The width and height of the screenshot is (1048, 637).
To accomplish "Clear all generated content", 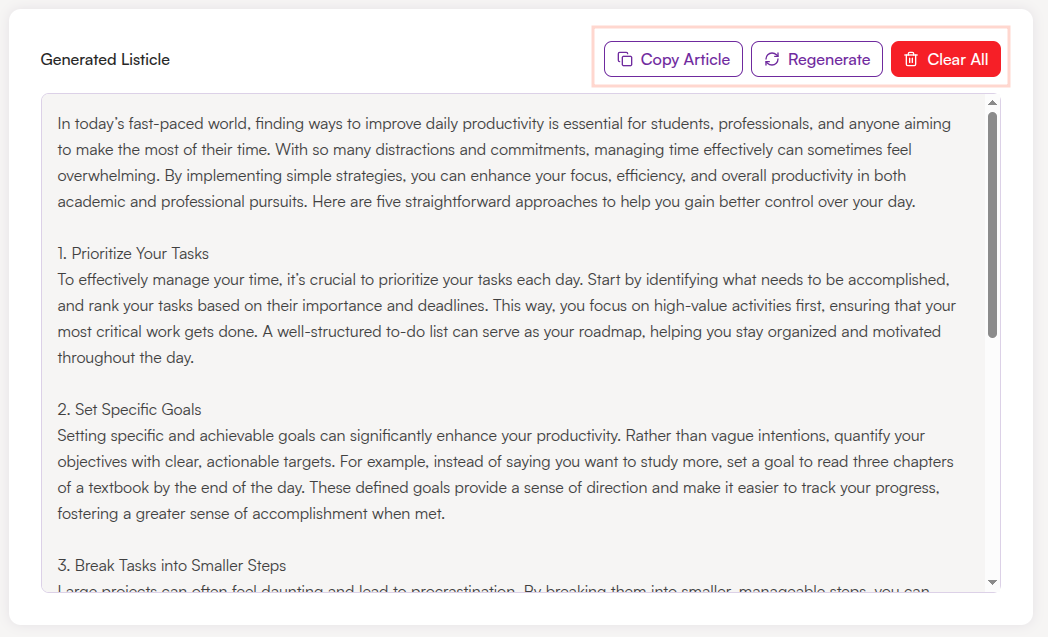I will coord(946,59).
